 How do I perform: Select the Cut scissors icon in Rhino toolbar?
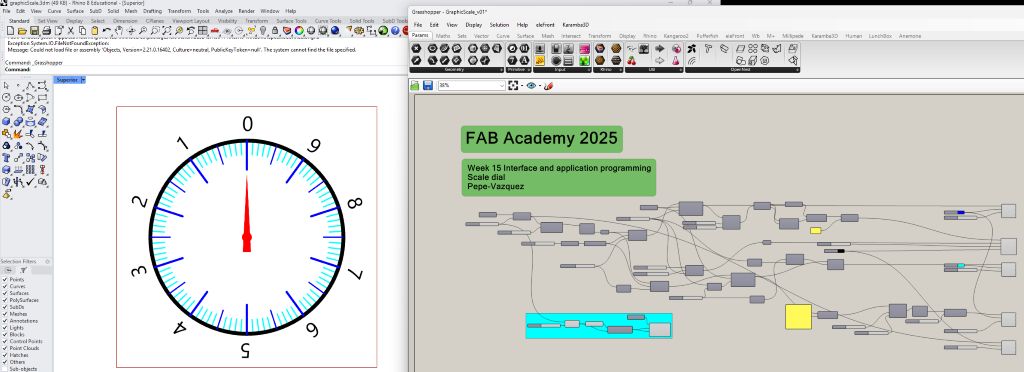(70, 31)
